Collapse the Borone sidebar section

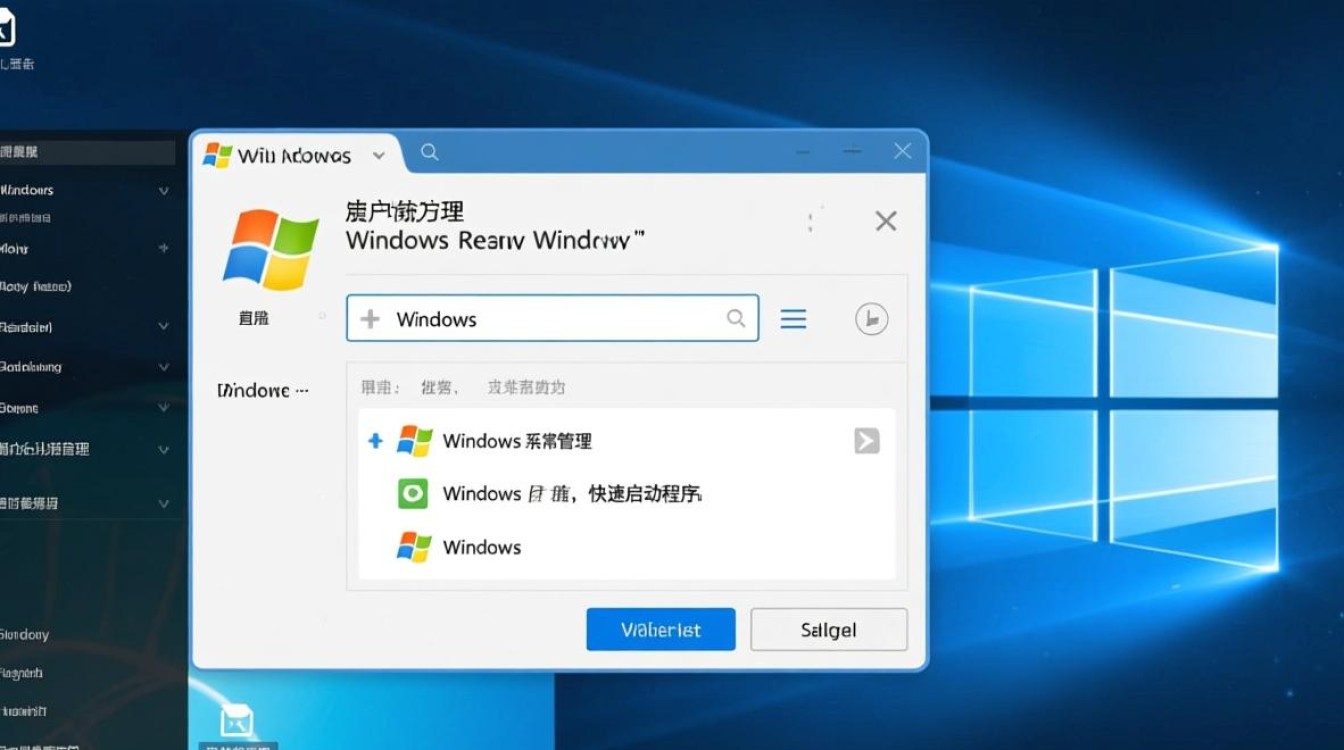pos(163,408)
